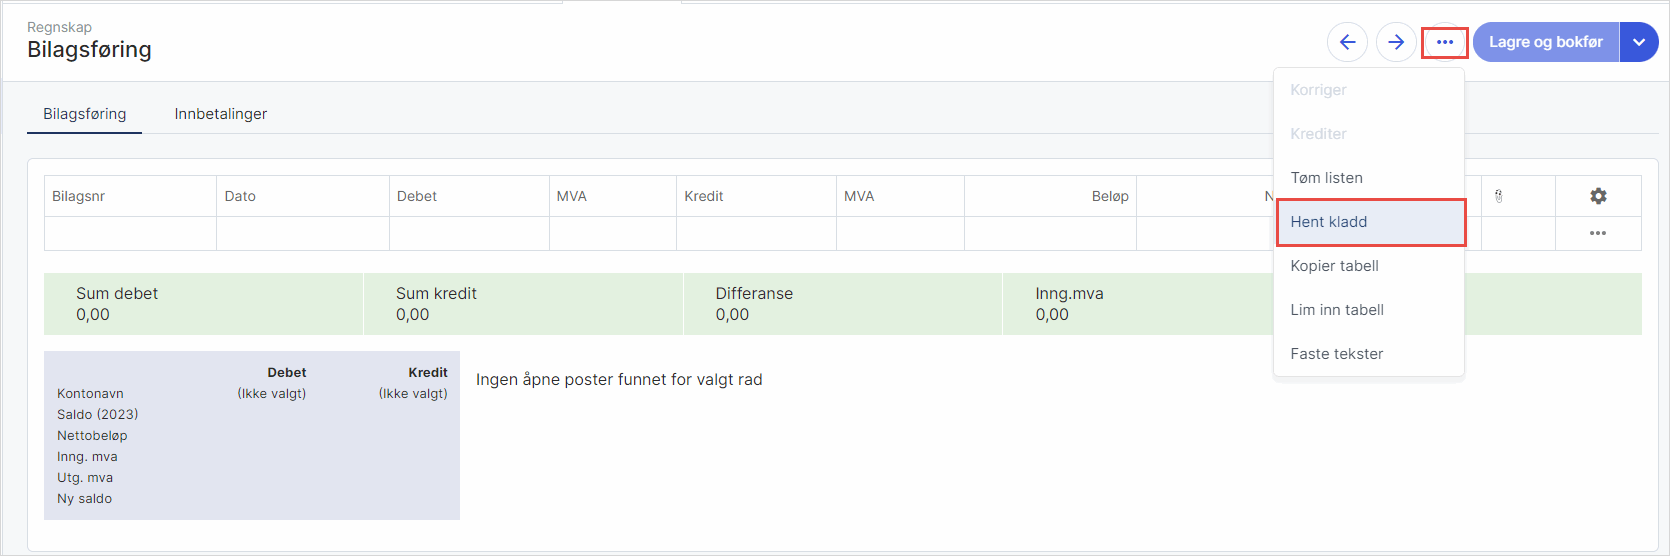Click the empty Beløp cell
The width and height of the screenshot is (1670, 556).
pos(1050,234)
